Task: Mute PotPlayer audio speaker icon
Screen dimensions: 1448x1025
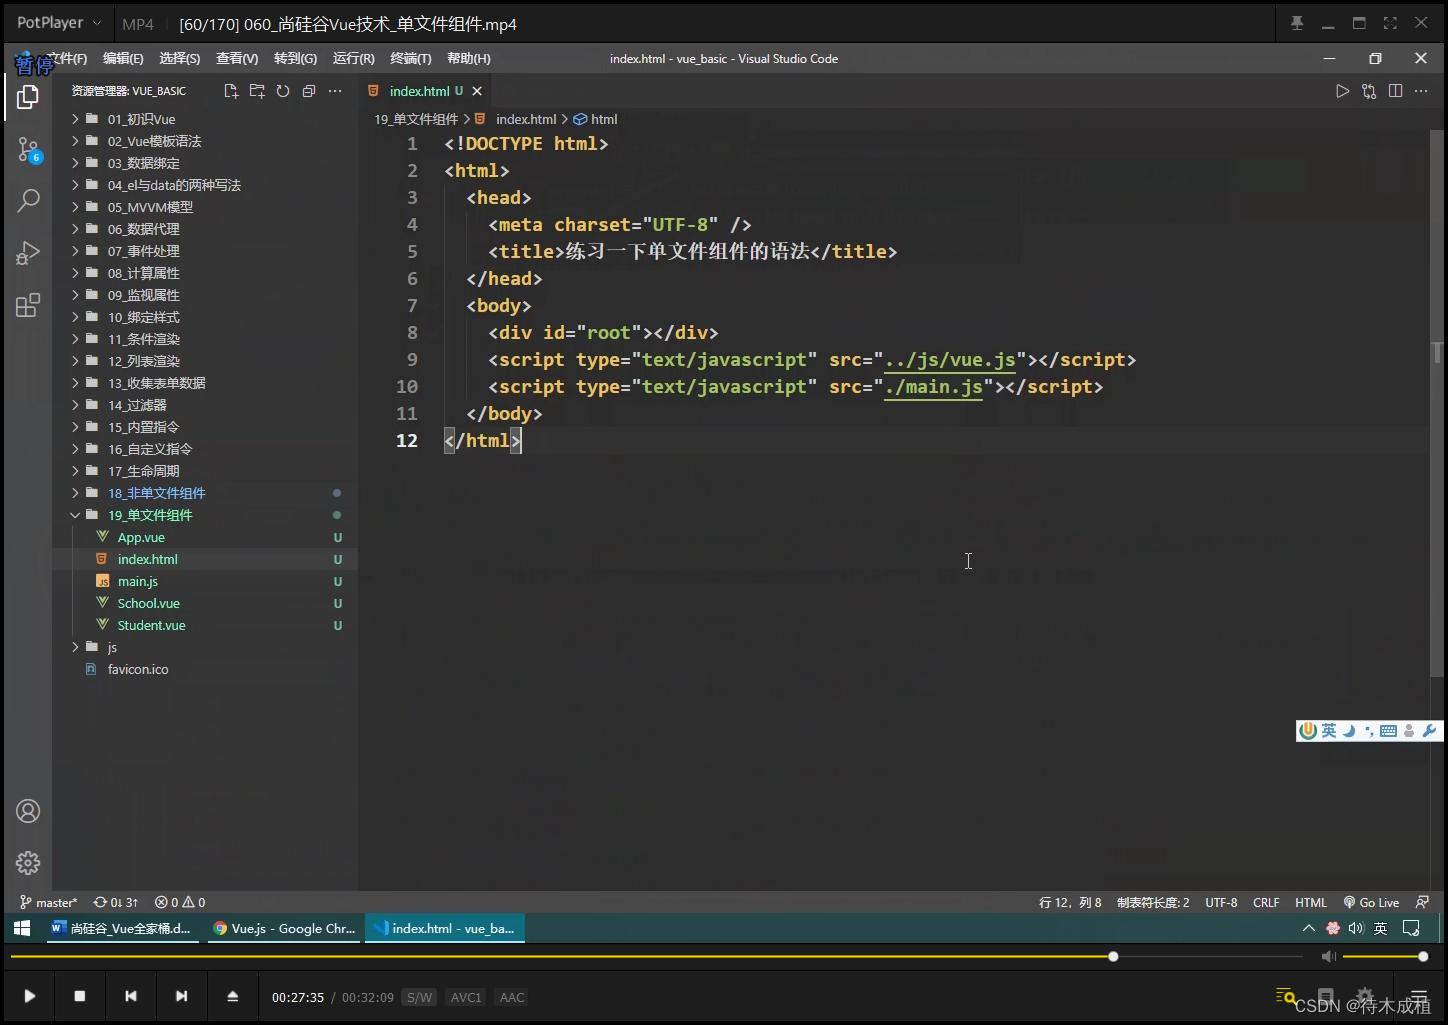Action: tap(1328, 957)
